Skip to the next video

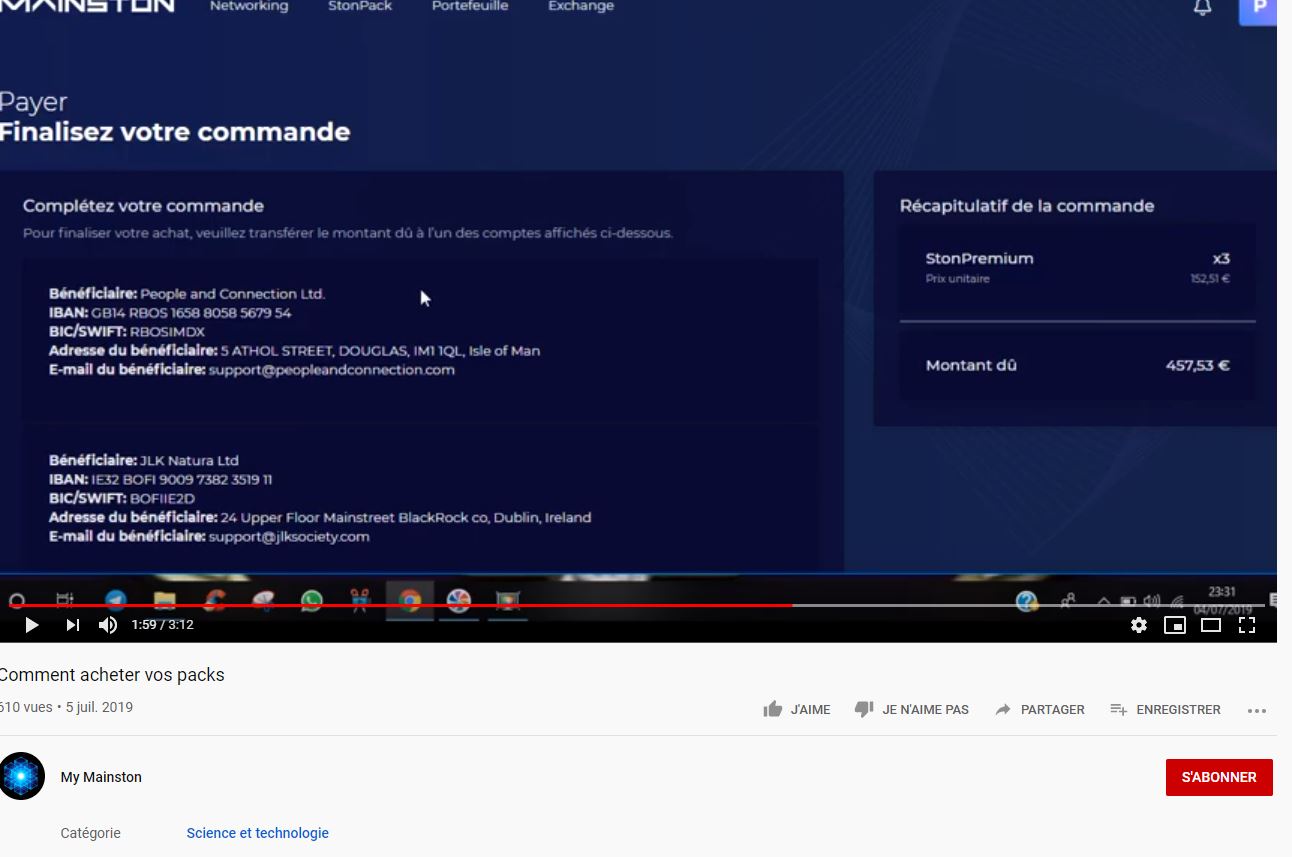(x=72, y=625)
